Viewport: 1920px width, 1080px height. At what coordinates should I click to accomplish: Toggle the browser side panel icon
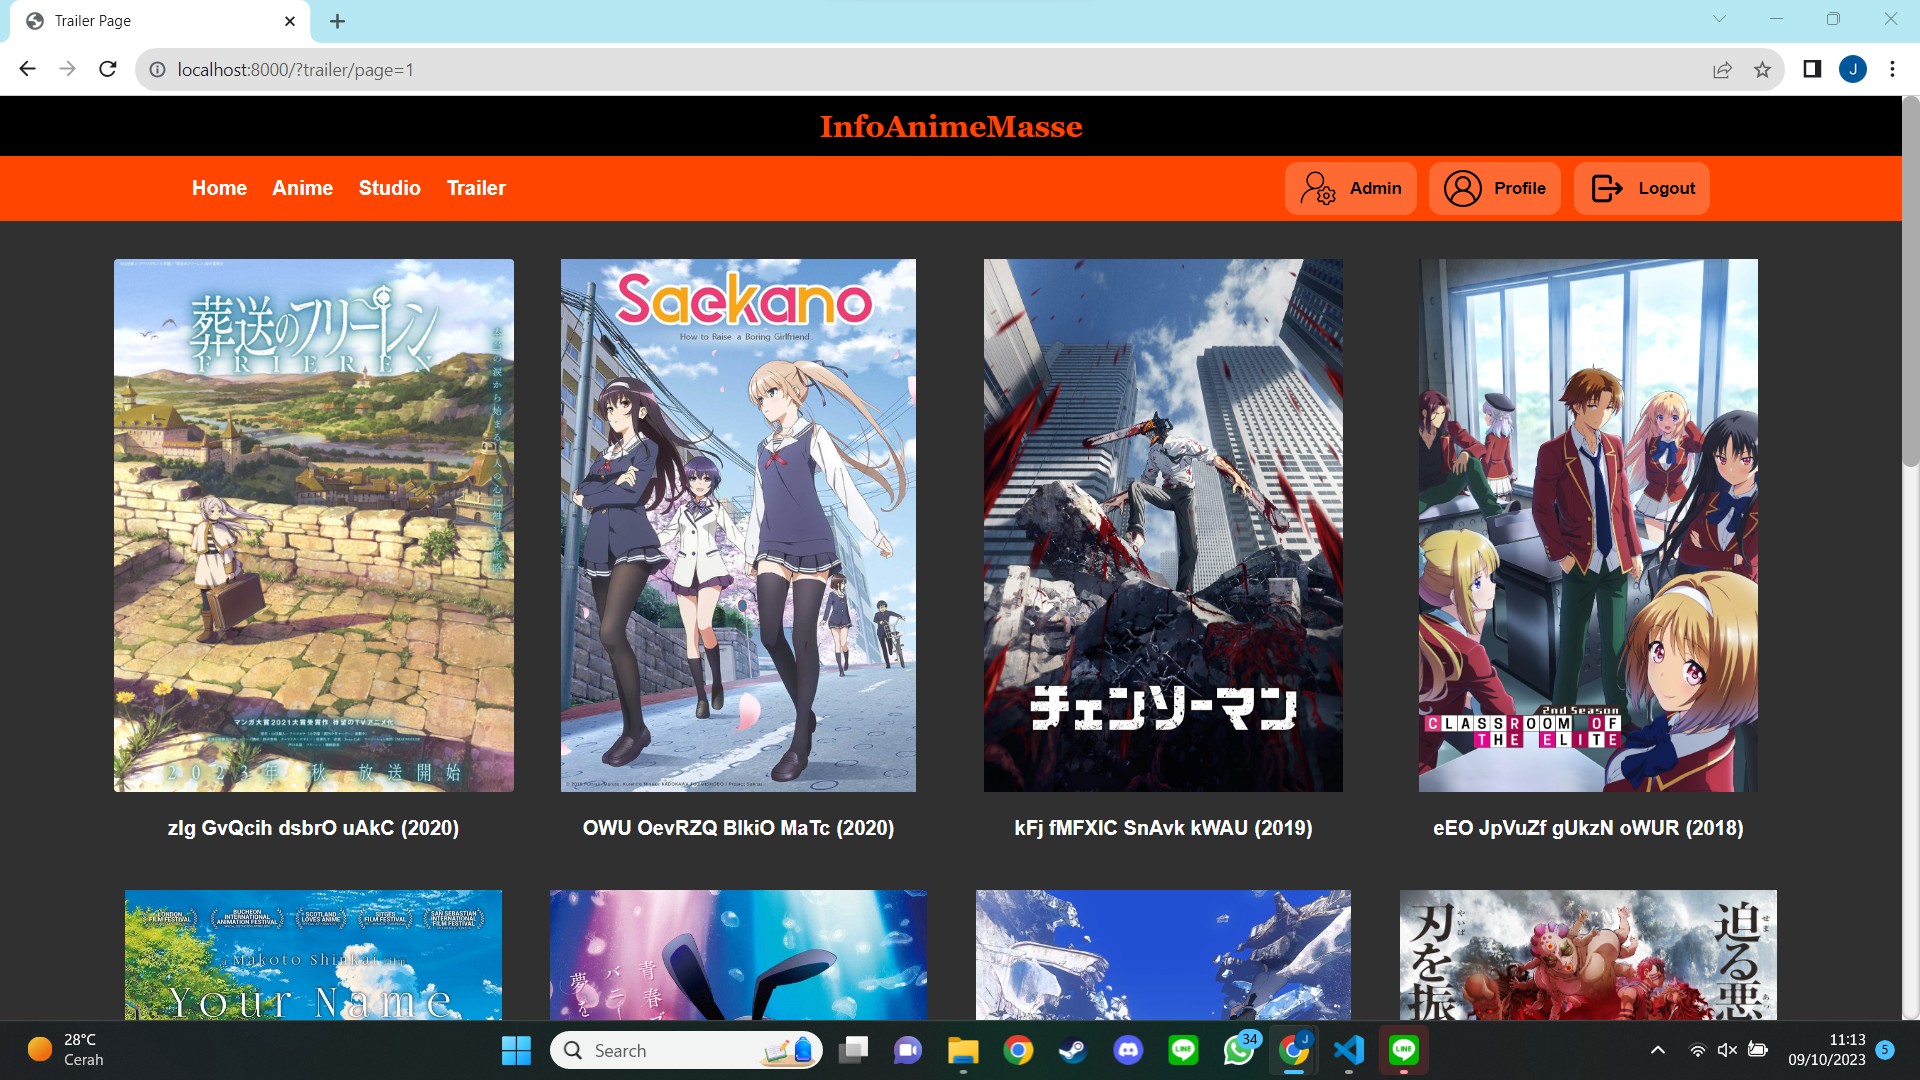(1812, 69)
